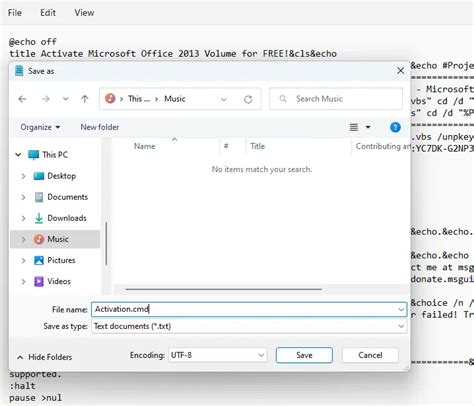Open the Organize dropdown menu

point(40,127)
